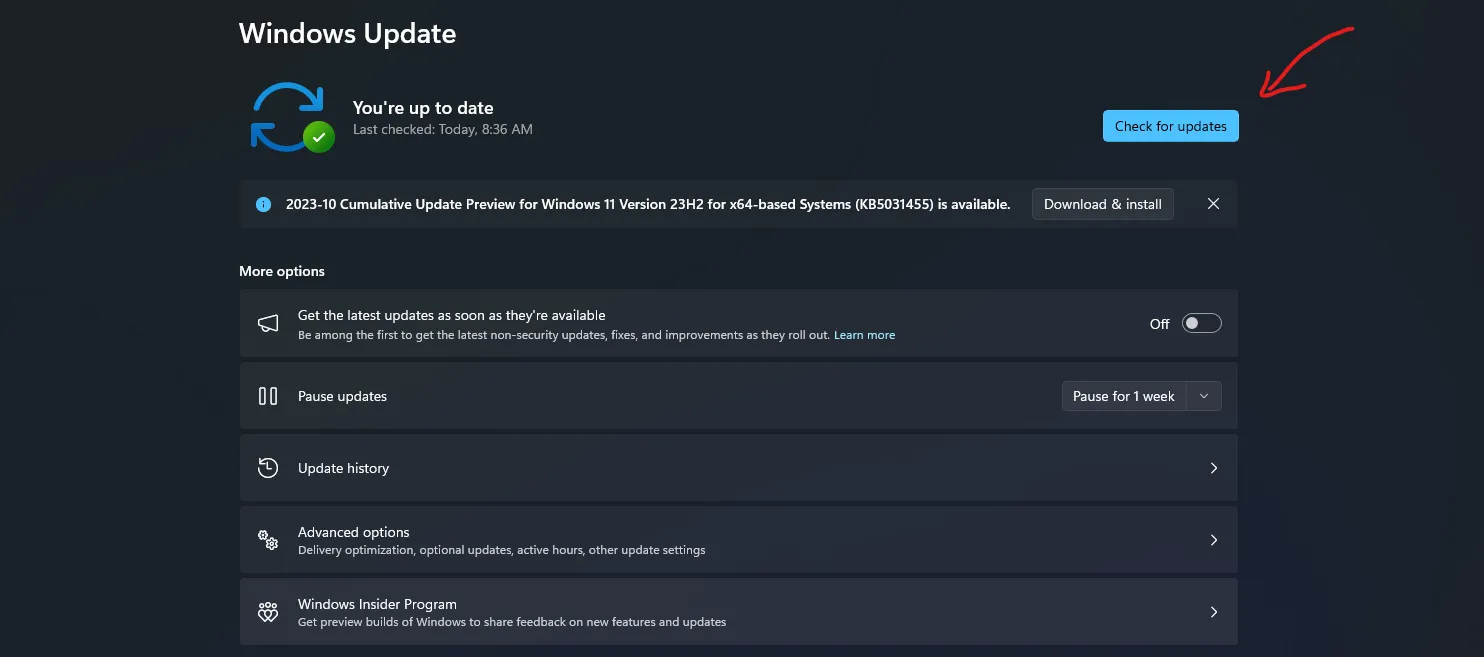Screen dimensions: 1484x657
Task: Click the More options heading
Action: coord(282,271)
